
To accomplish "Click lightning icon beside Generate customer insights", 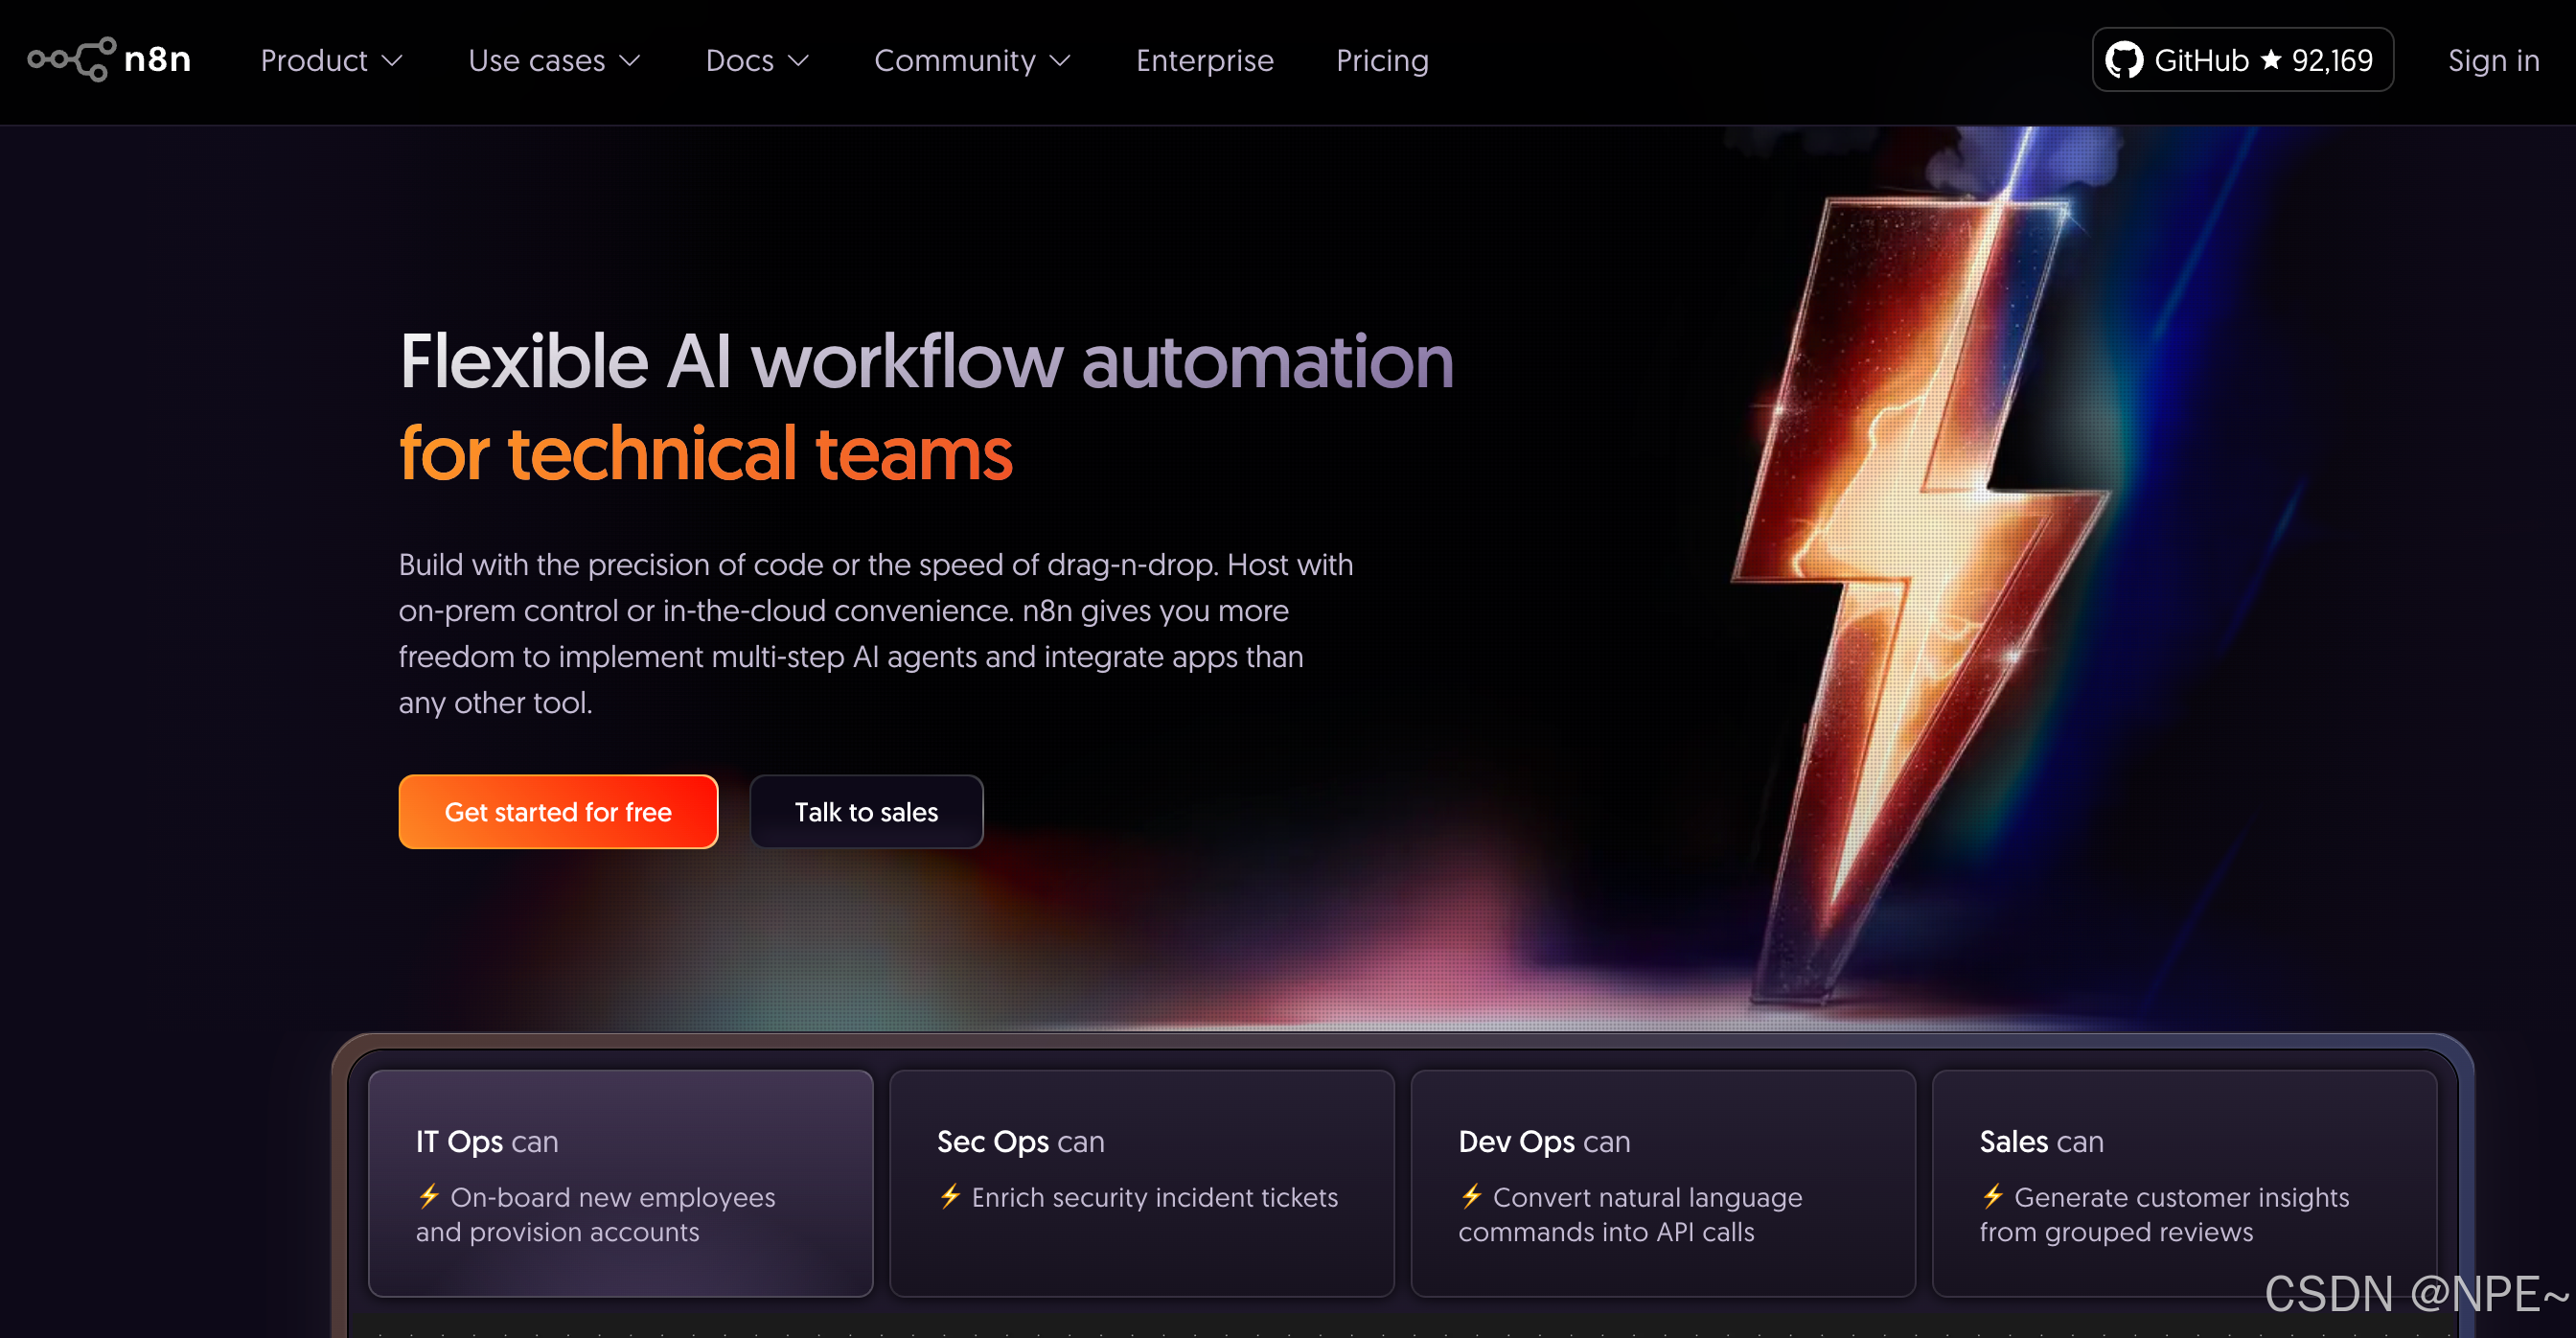I will (x=1993, y=1195).
